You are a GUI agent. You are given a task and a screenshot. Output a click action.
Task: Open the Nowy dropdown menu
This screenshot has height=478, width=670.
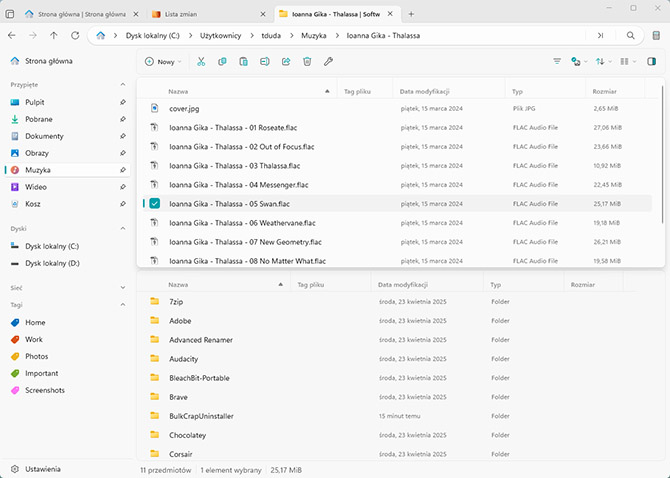click(x=164, y=62)
